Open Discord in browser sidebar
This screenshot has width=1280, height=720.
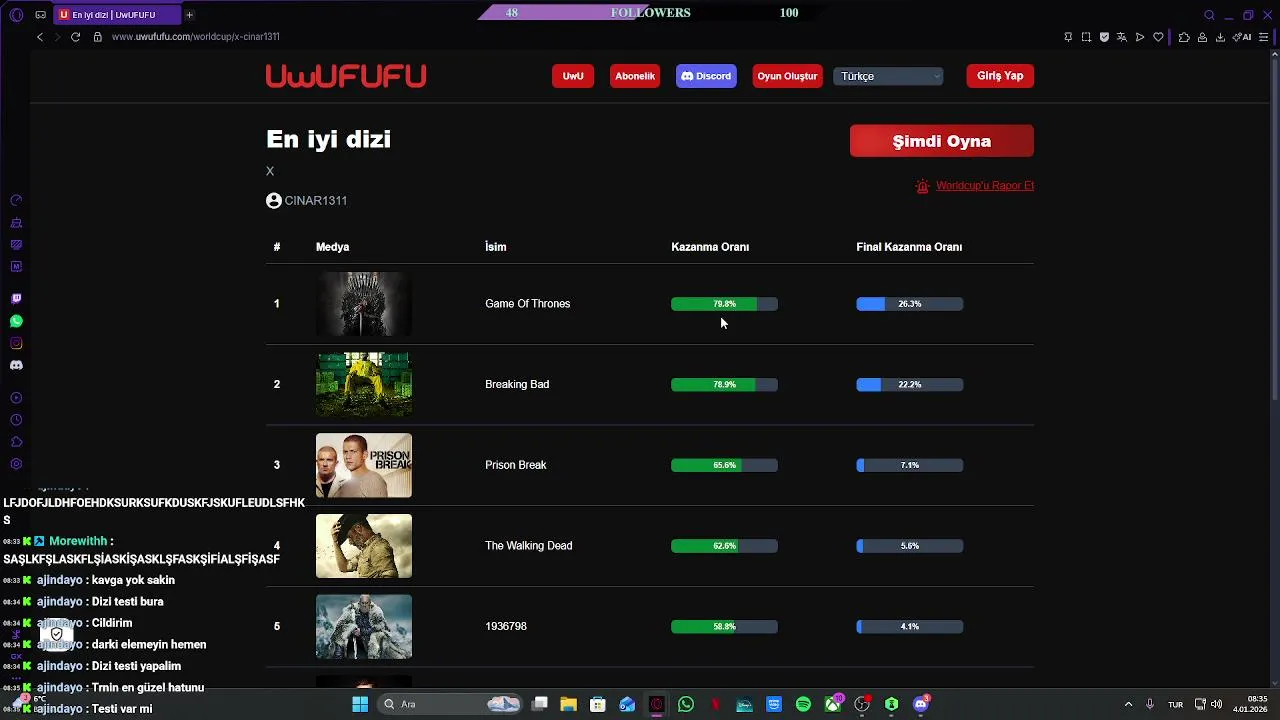coord(16,365)
